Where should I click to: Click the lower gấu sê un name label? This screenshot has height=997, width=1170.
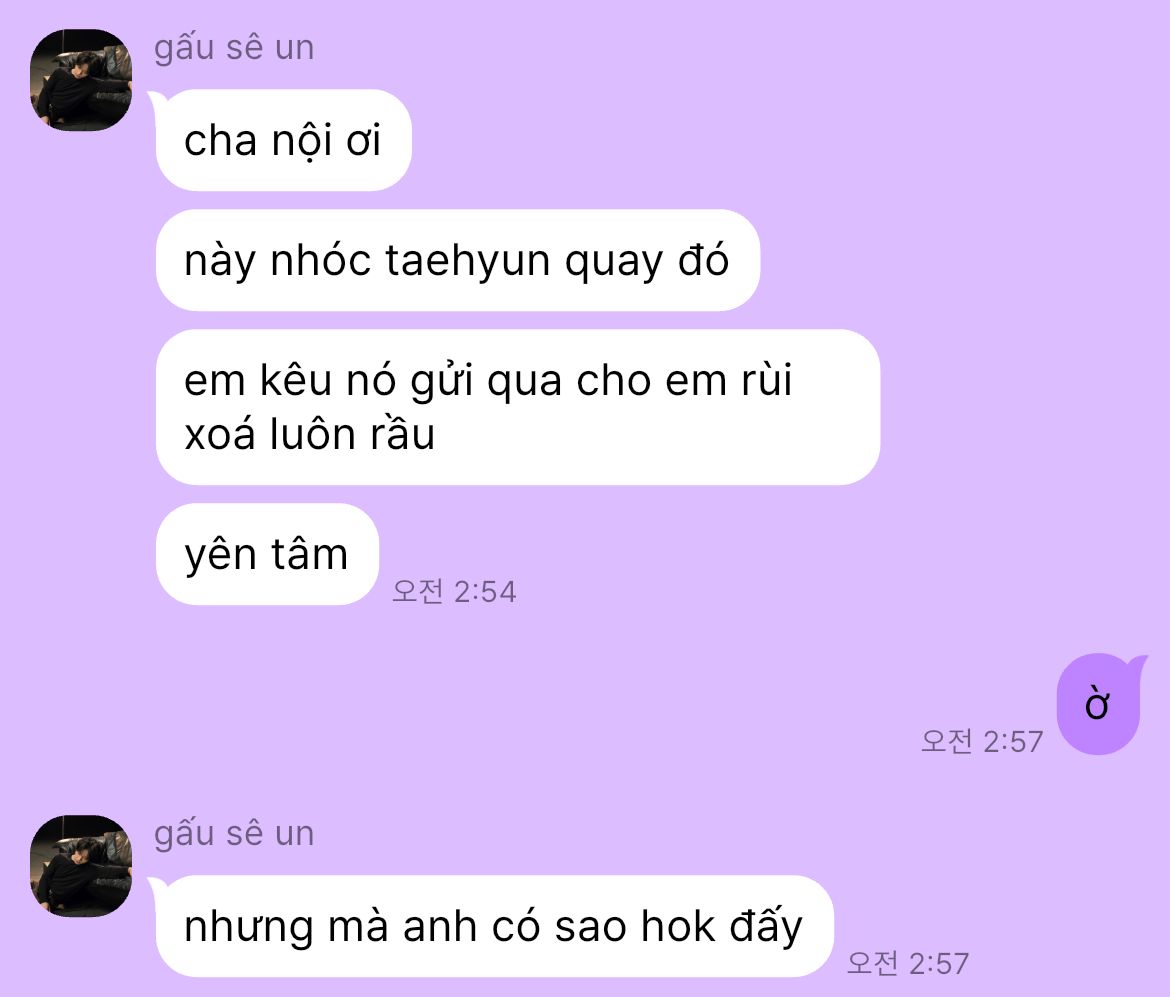click(234, 834)
